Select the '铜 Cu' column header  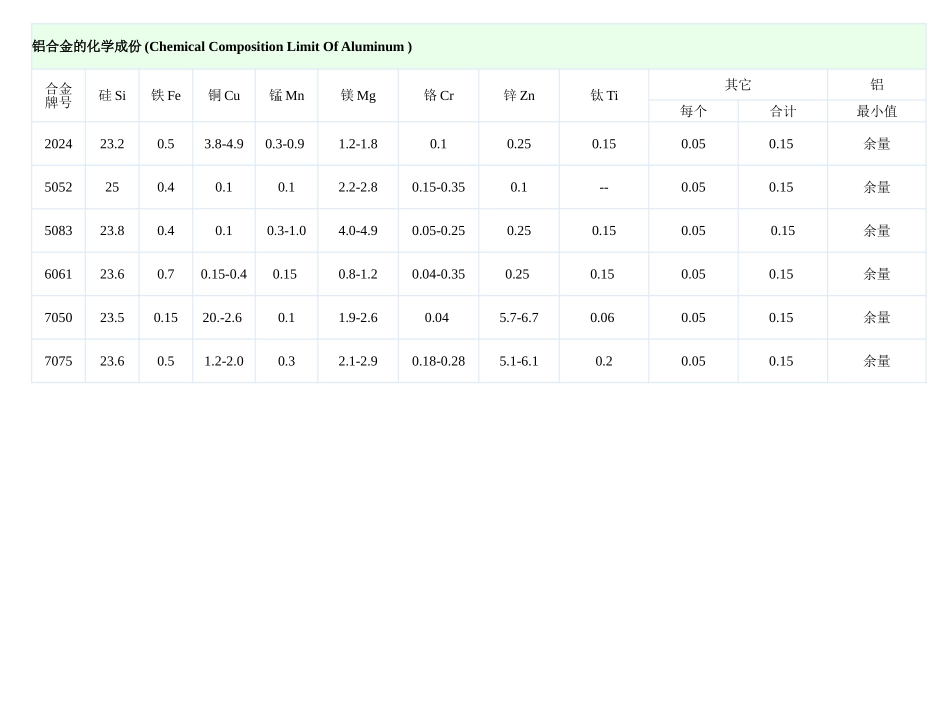tap(224, 96)
